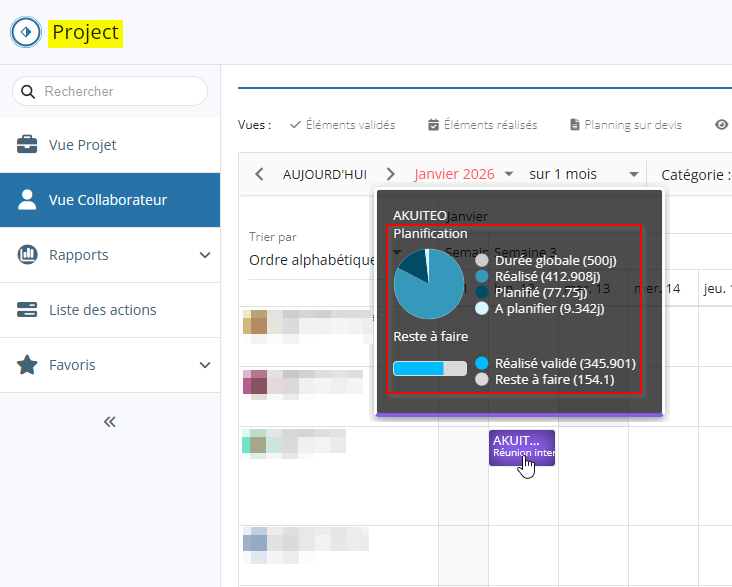This screenshot has height=587, width=732.
Task: Toggle the Éléments réalisés view
Action: 482,125
